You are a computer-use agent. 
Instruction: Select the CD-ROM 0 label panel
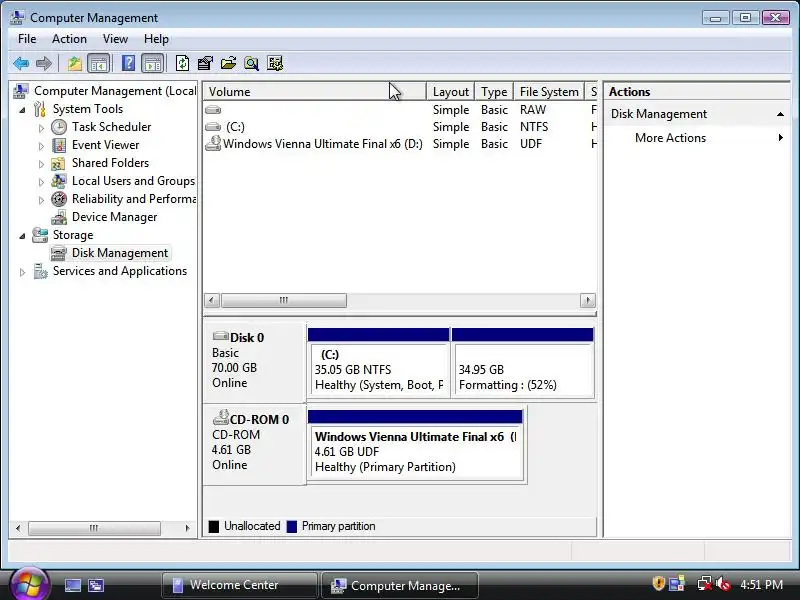(x=255, y=443)
